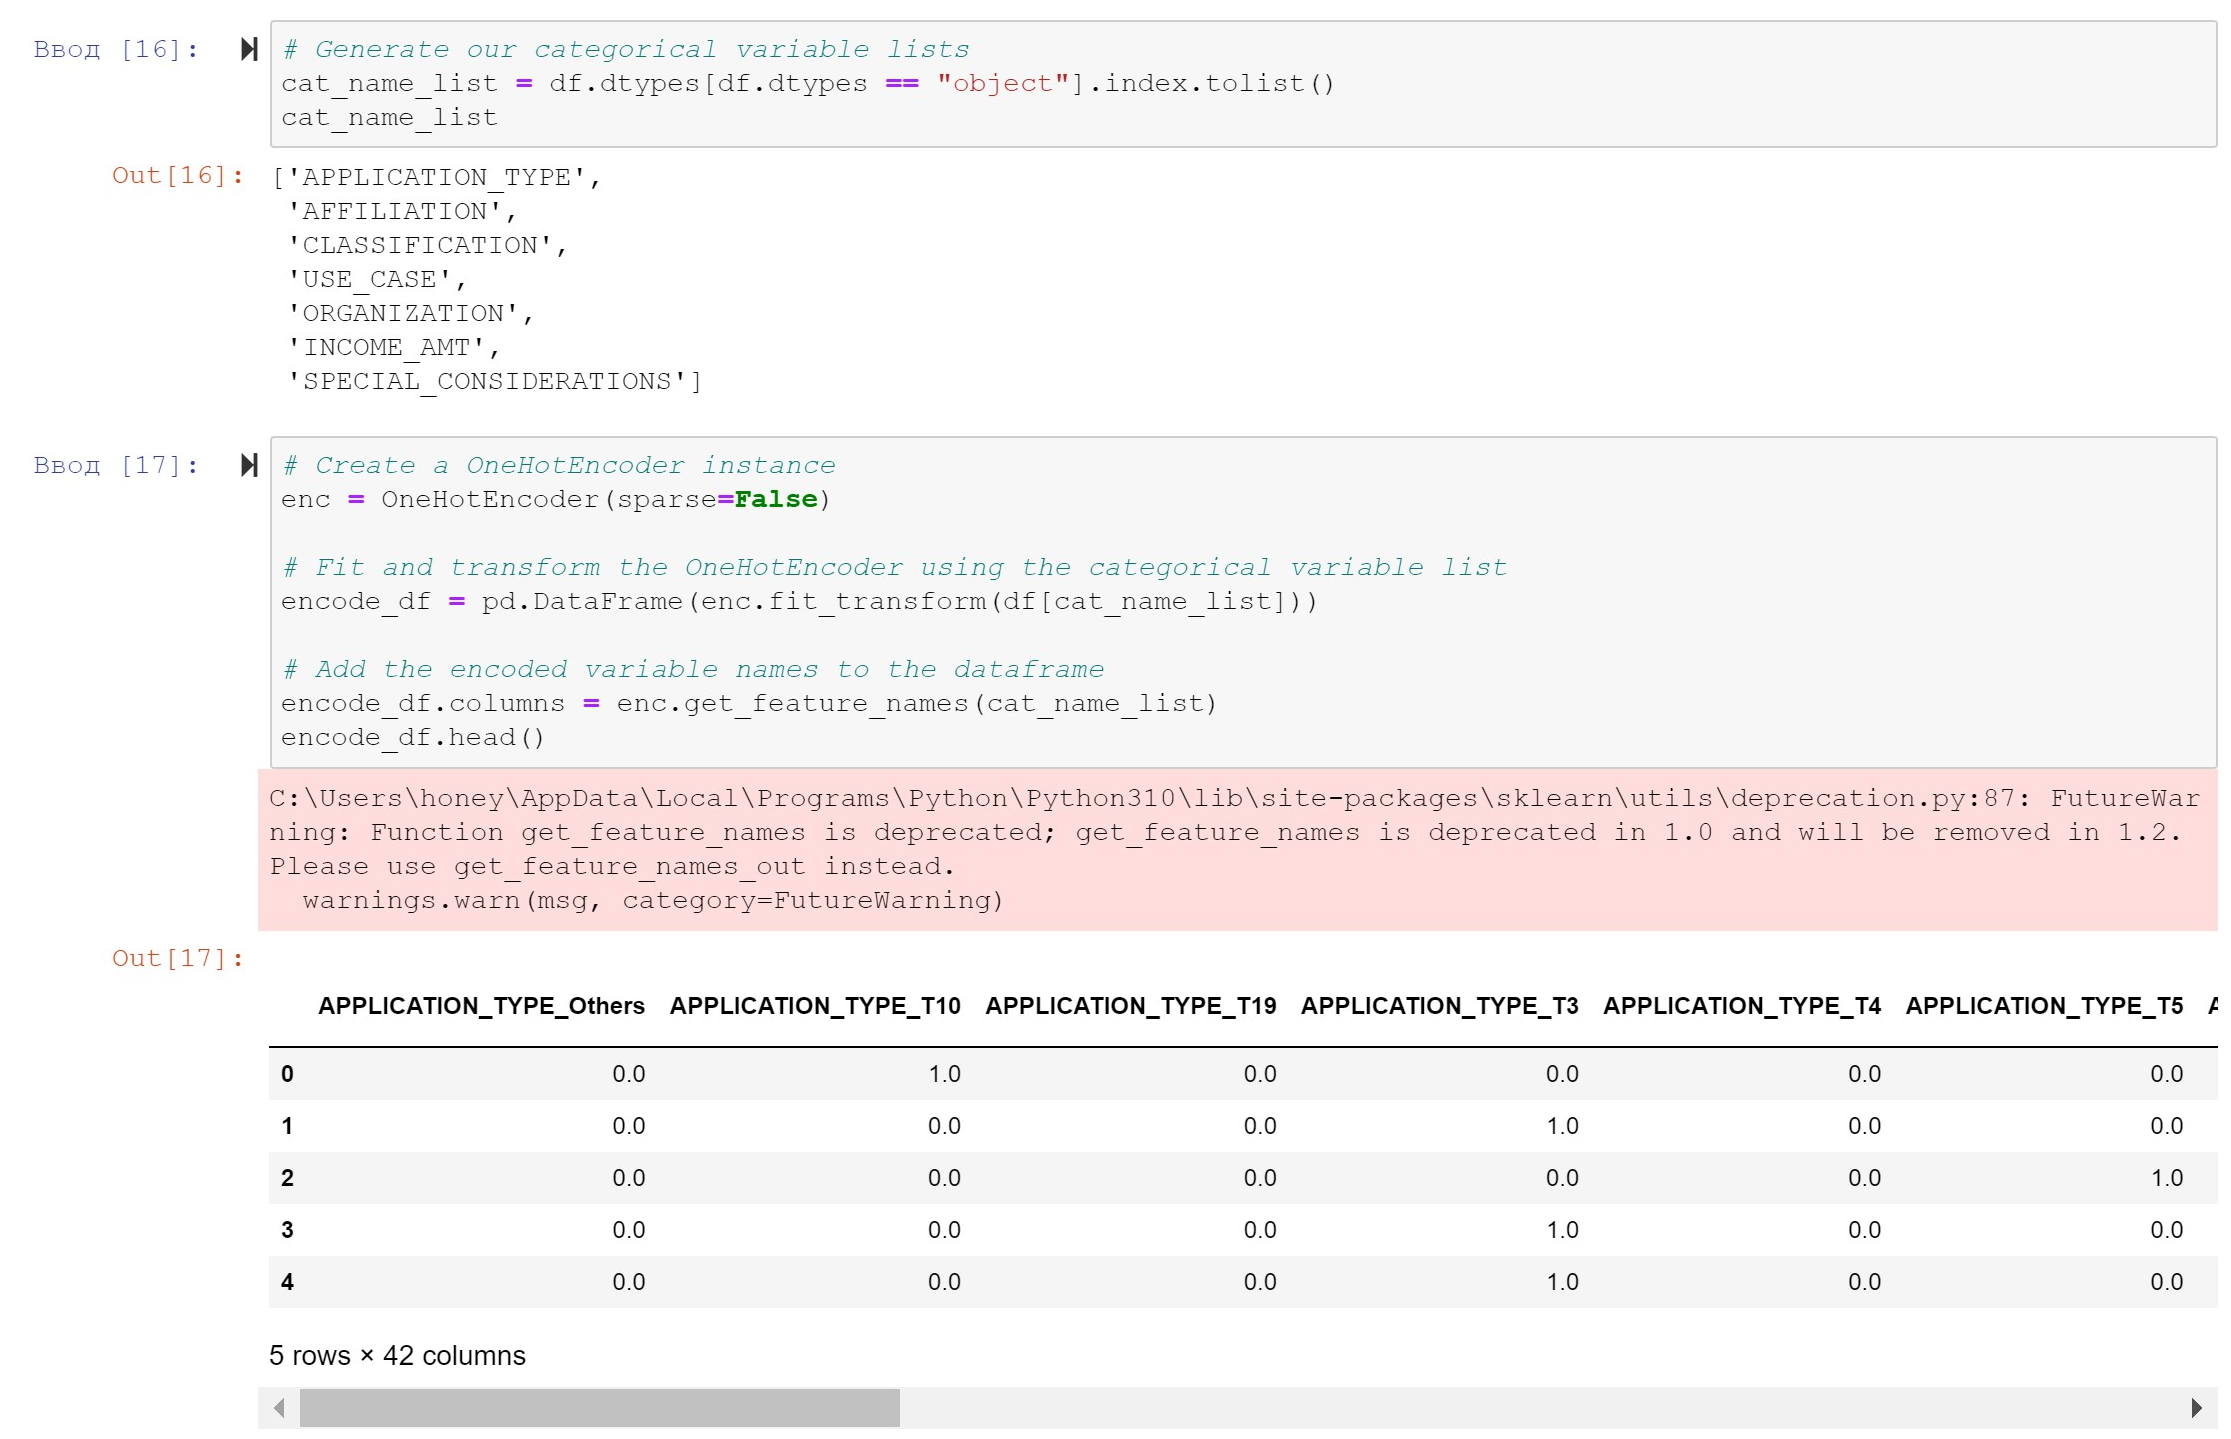Click the APPLICATION_TYPE_T19 column header
Screen dimensions: 2231x1439
[x=1130, y=1006]
